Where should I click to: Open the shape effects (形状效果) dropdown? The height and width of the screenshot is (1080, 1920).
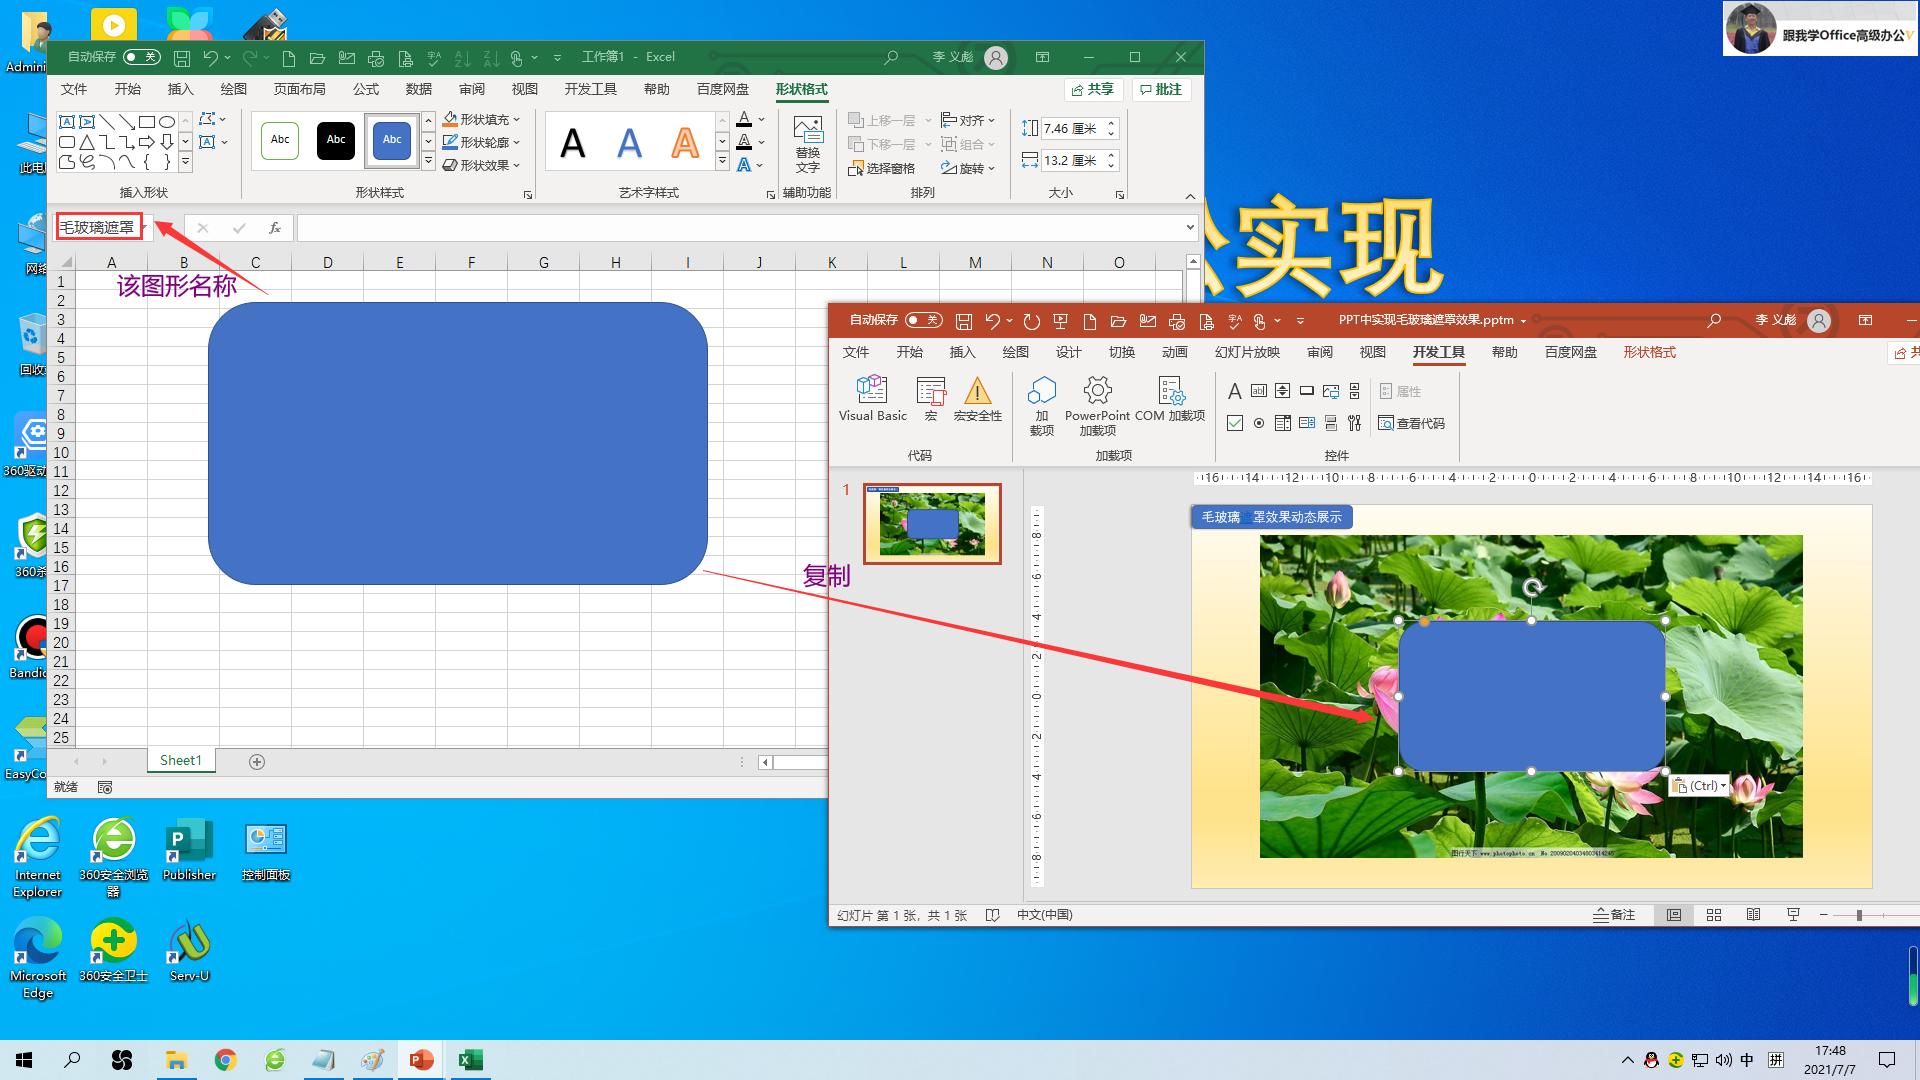518,165
